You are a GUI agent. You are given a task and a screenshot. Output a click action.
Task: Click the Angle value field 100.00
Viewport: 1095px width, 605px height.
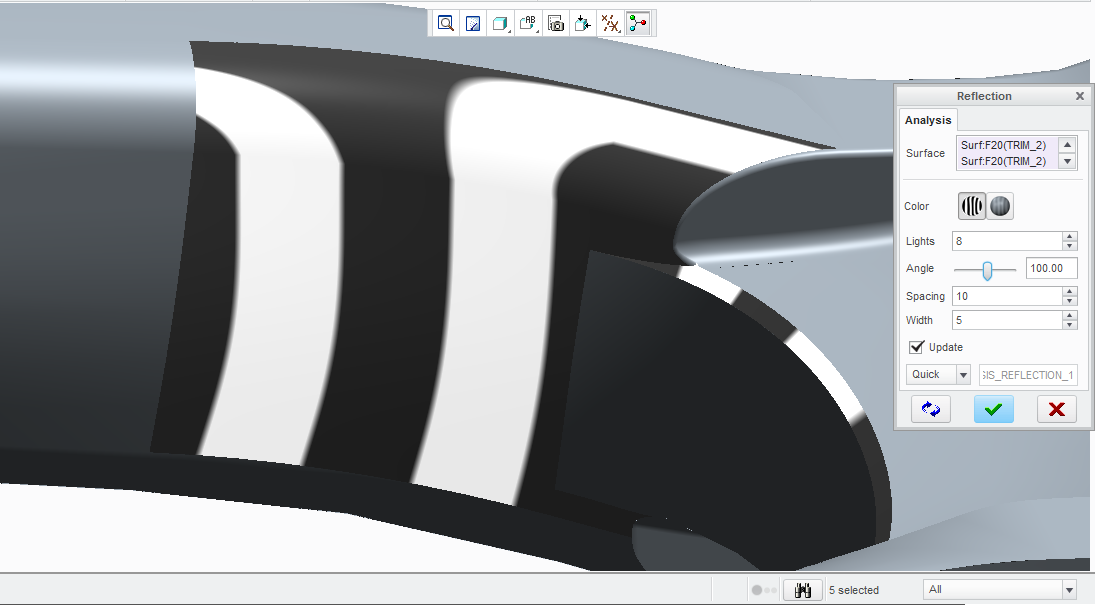tap(1051, 268)
